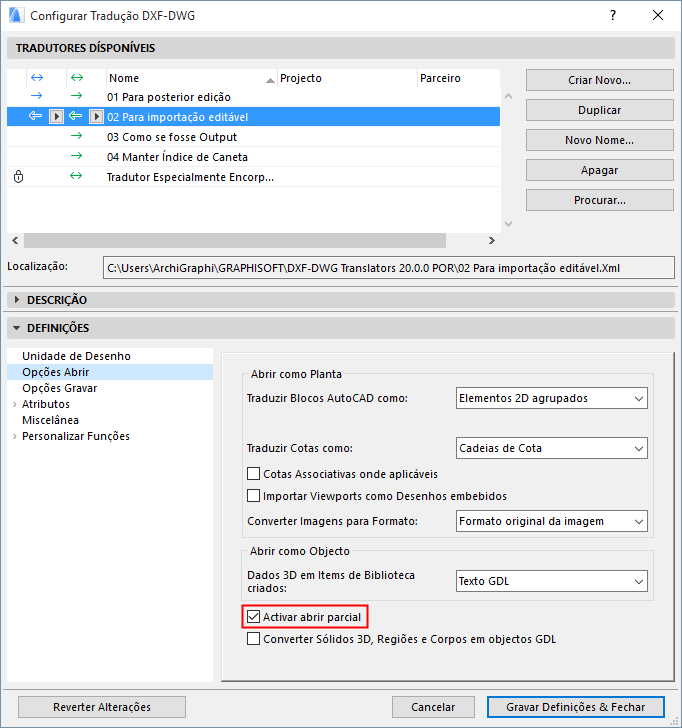Click translator list scroll down arrow
This screenshot has width=682, height=728.
coord(508,224)
